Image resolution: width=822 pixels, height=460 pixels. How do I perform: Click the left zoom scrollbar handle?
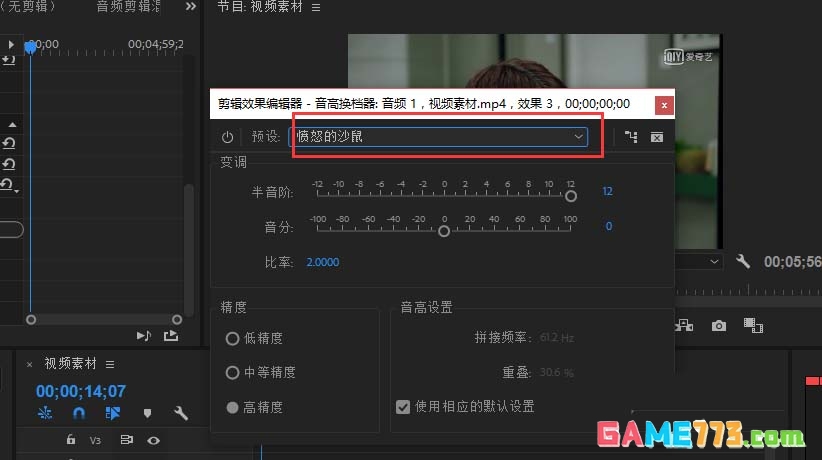point(31,319)
